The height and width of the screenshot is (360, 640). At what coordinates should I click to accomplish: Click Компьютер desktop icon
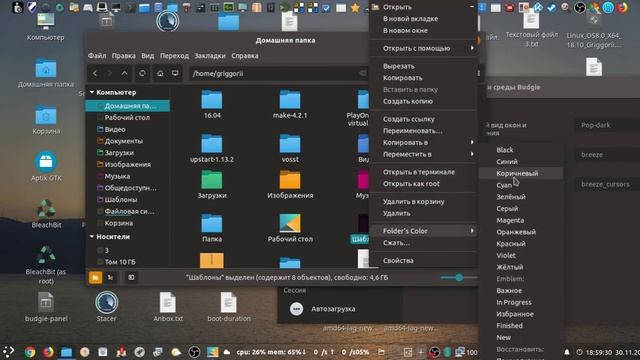(46, 27)
